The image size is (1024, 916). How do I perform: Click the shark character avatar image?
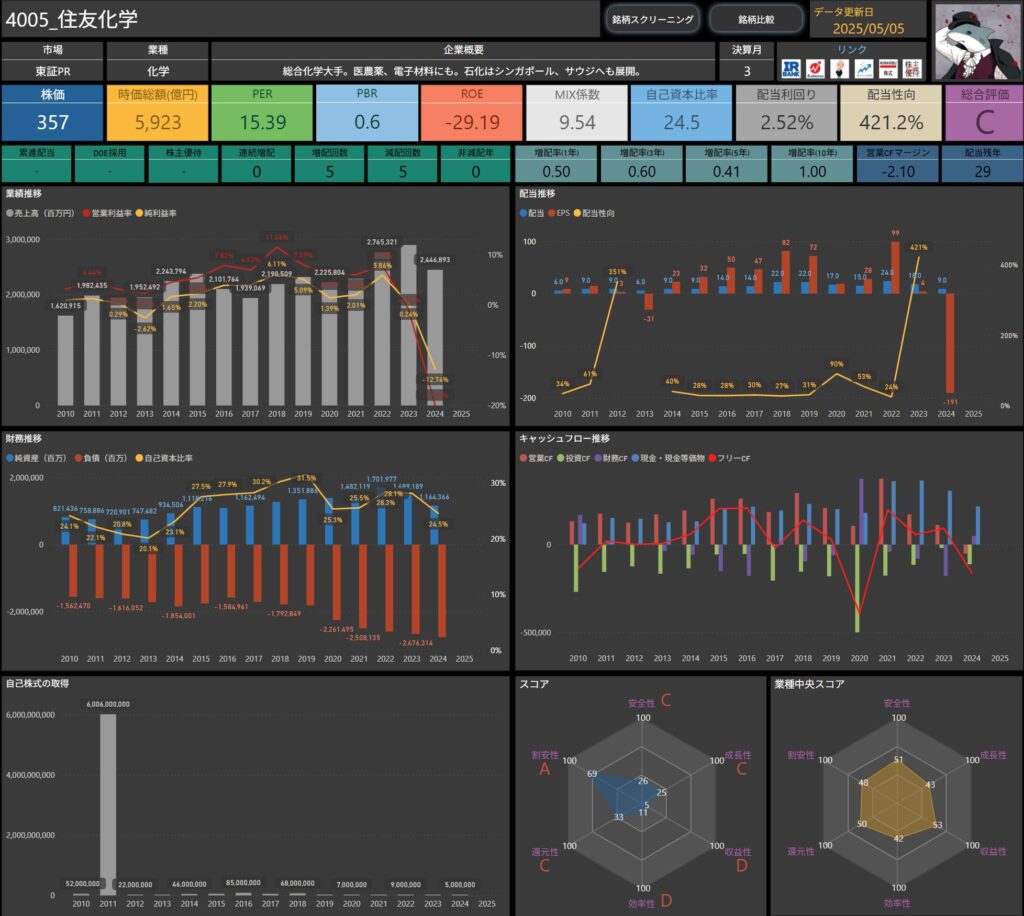[978, 42]
